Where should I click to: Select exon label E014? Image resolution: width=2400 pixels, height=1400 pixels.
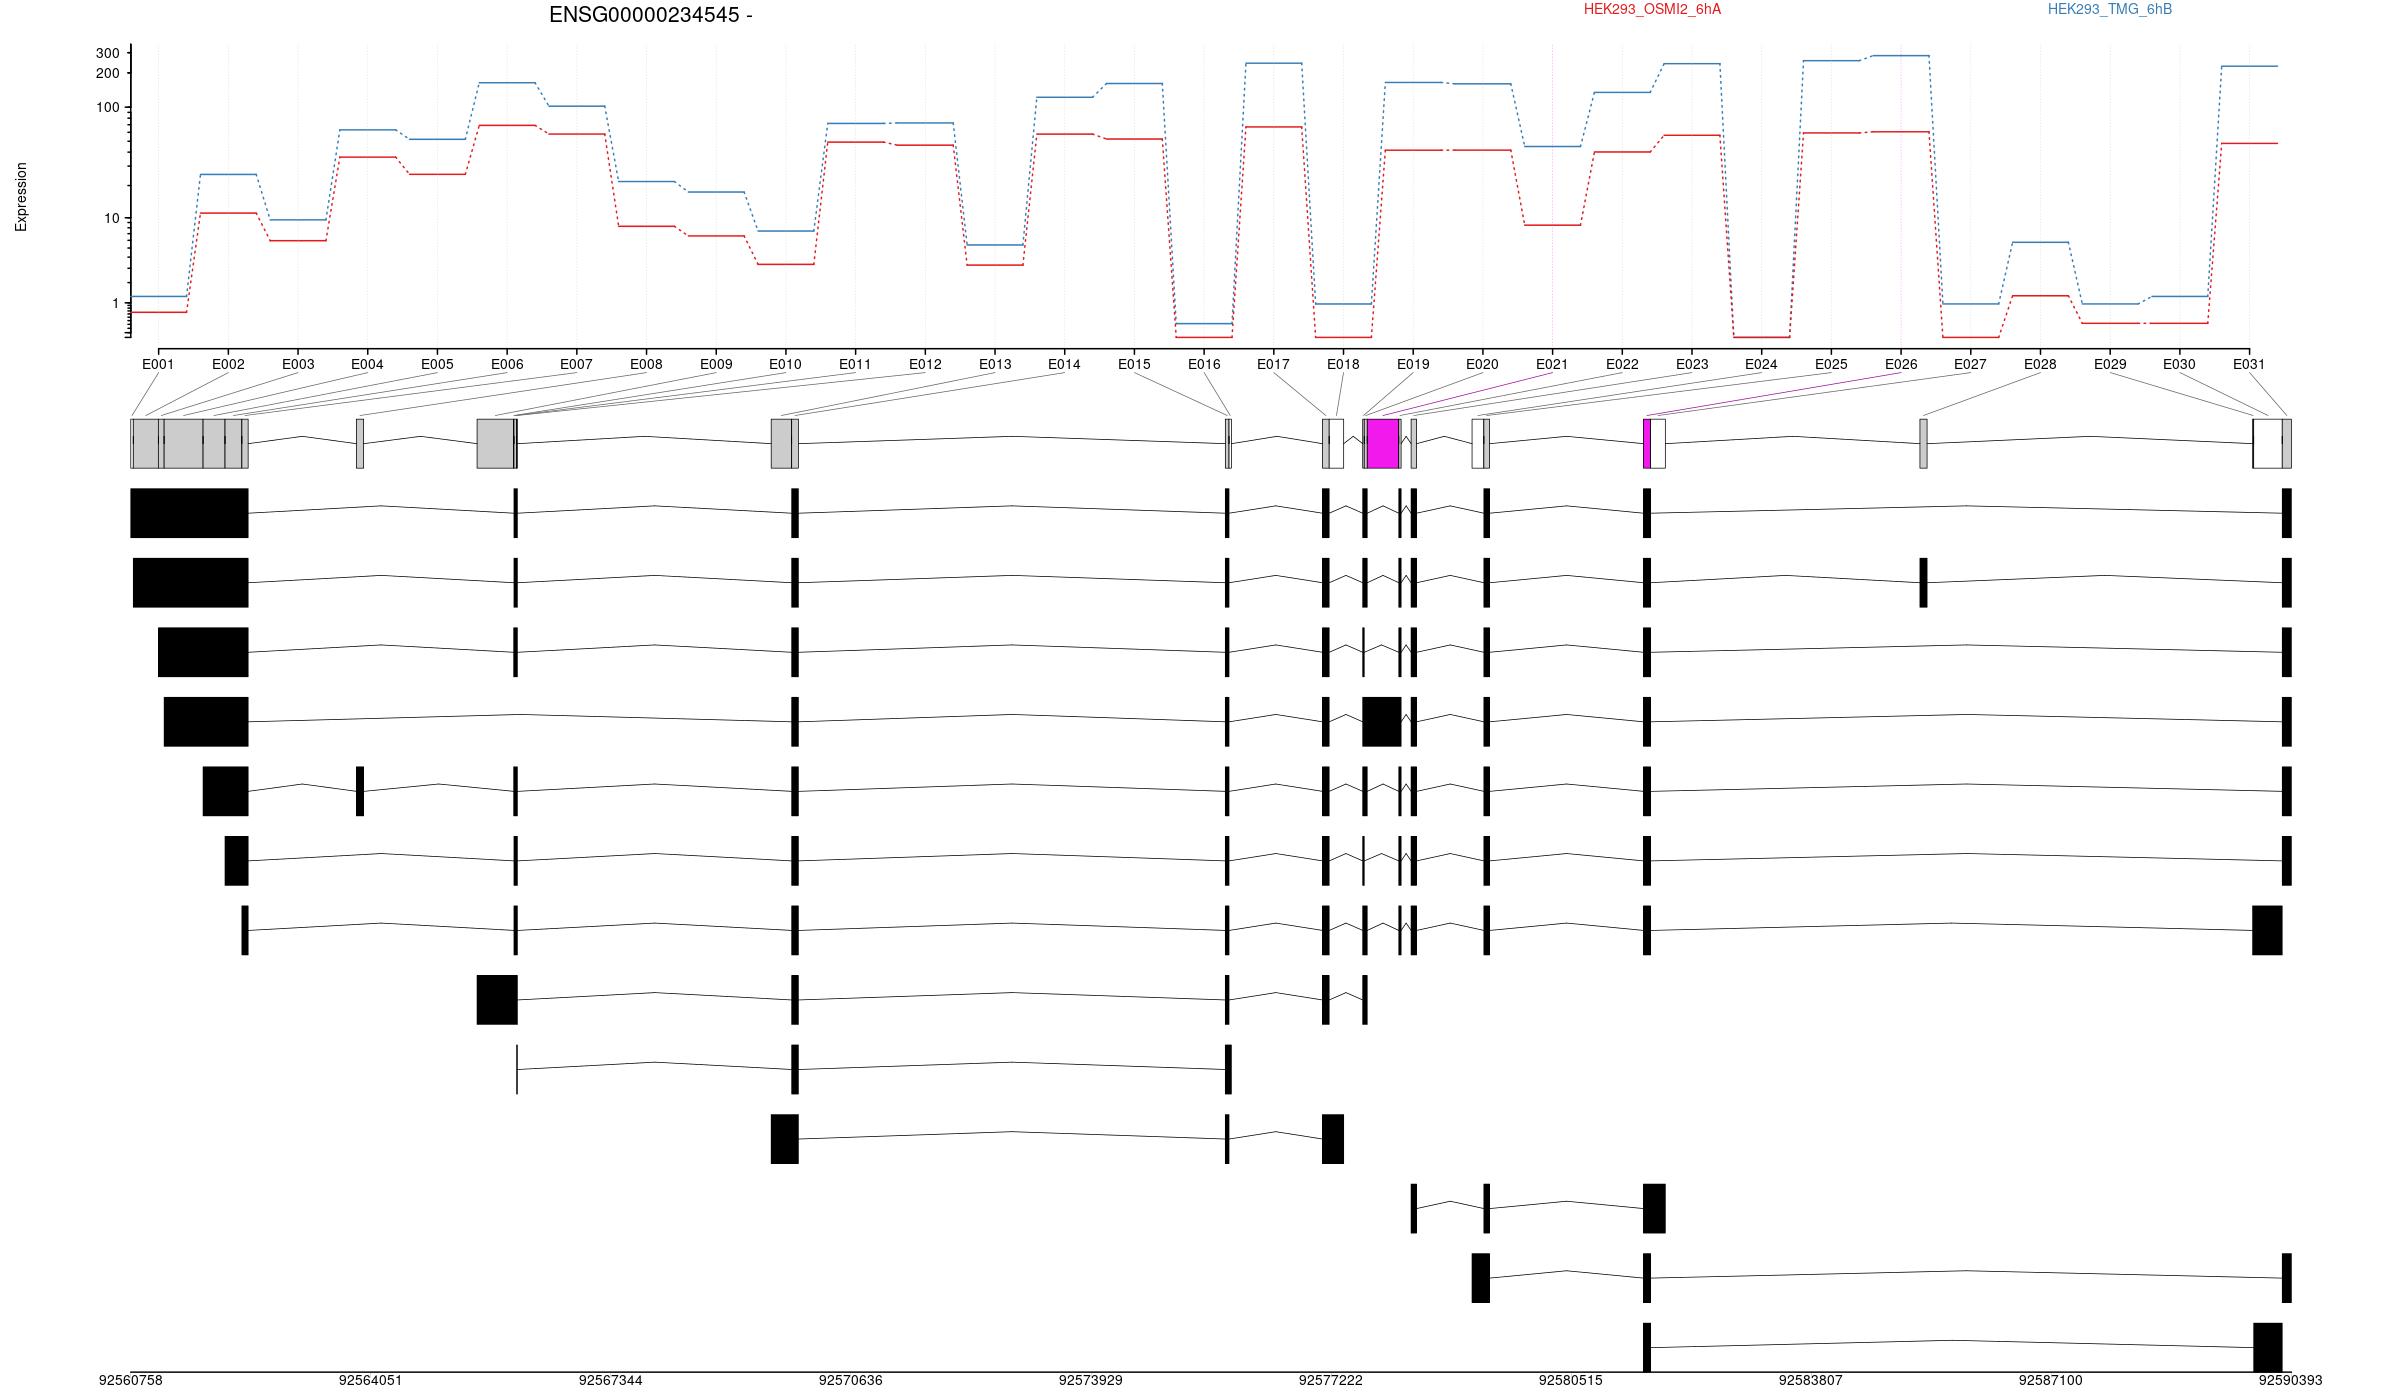point(1064,364)
